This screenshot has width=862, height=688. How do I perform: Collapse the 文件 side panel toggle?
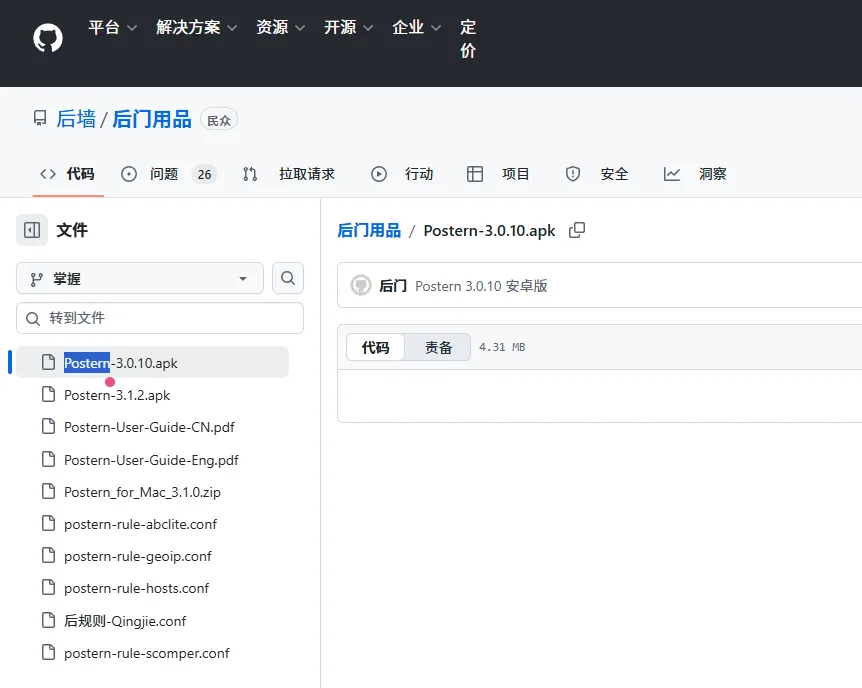(31, 229)
